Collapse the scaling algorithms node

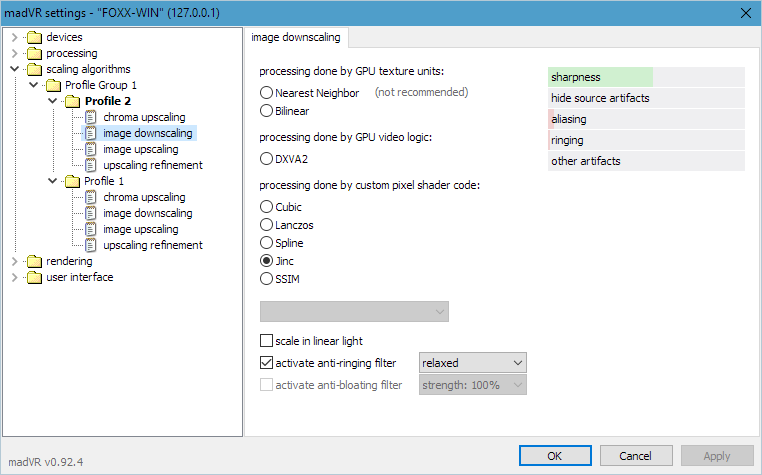click(15, 70)
